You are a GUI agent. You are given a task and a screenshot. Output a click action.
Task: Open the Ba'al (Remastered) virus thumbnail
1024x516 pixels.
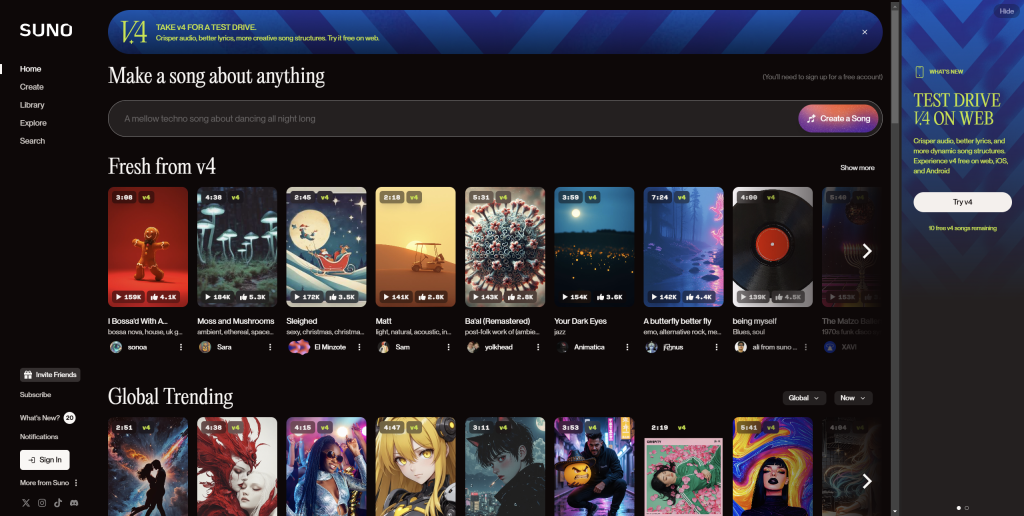pos(505,247)
